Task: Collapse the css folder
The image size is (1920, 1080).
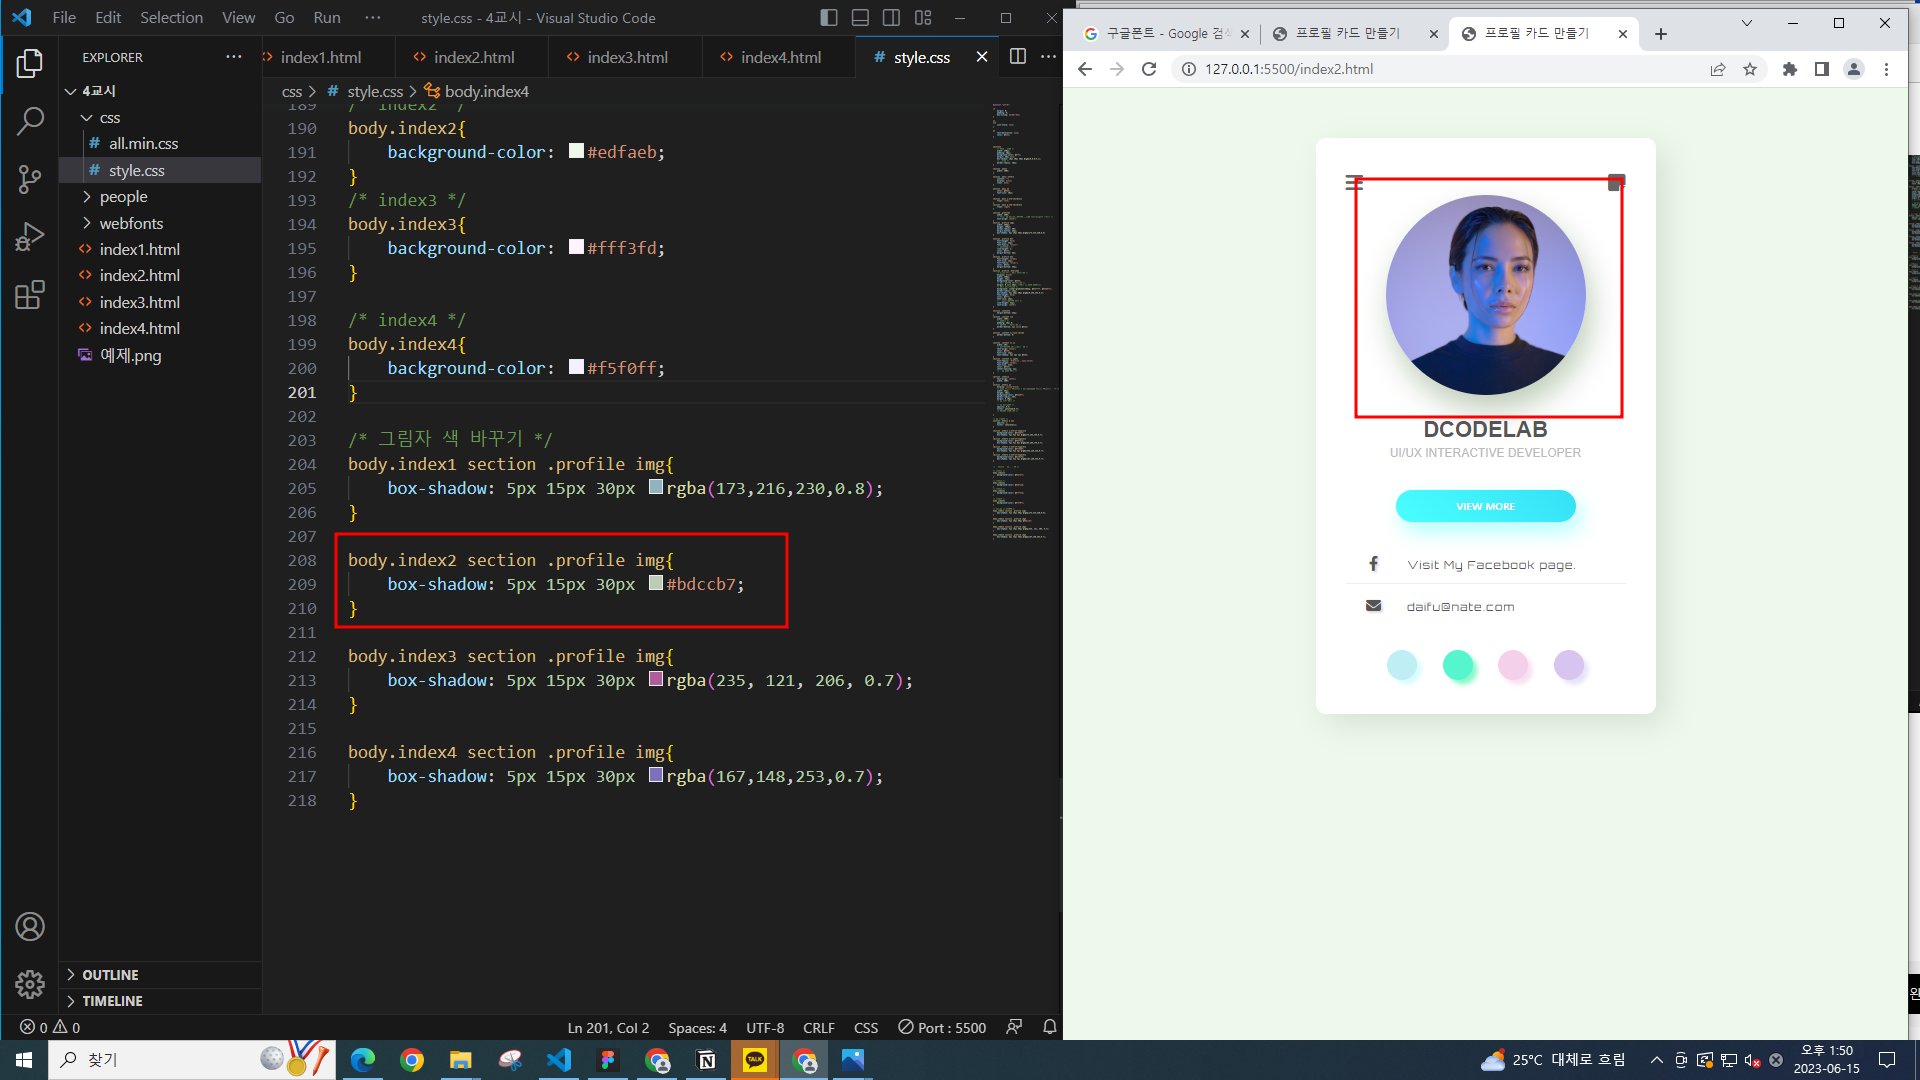Action: pos(109,118)
